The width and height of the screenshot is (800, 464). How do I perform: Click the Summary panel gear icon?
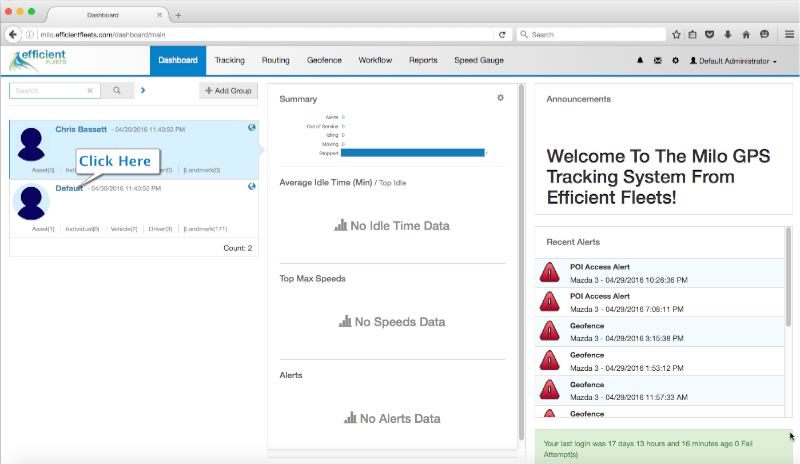pos(501,97)
